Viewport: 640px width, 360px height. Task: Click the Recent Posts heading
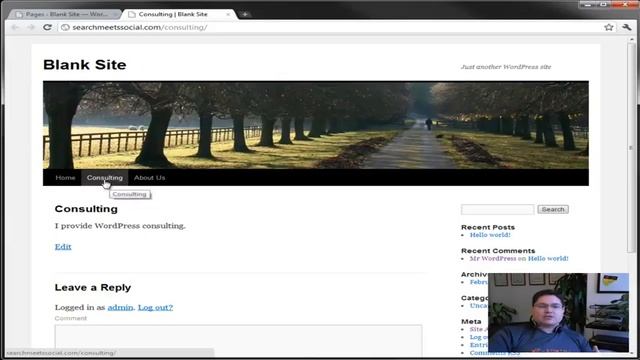tap(488, 227)
